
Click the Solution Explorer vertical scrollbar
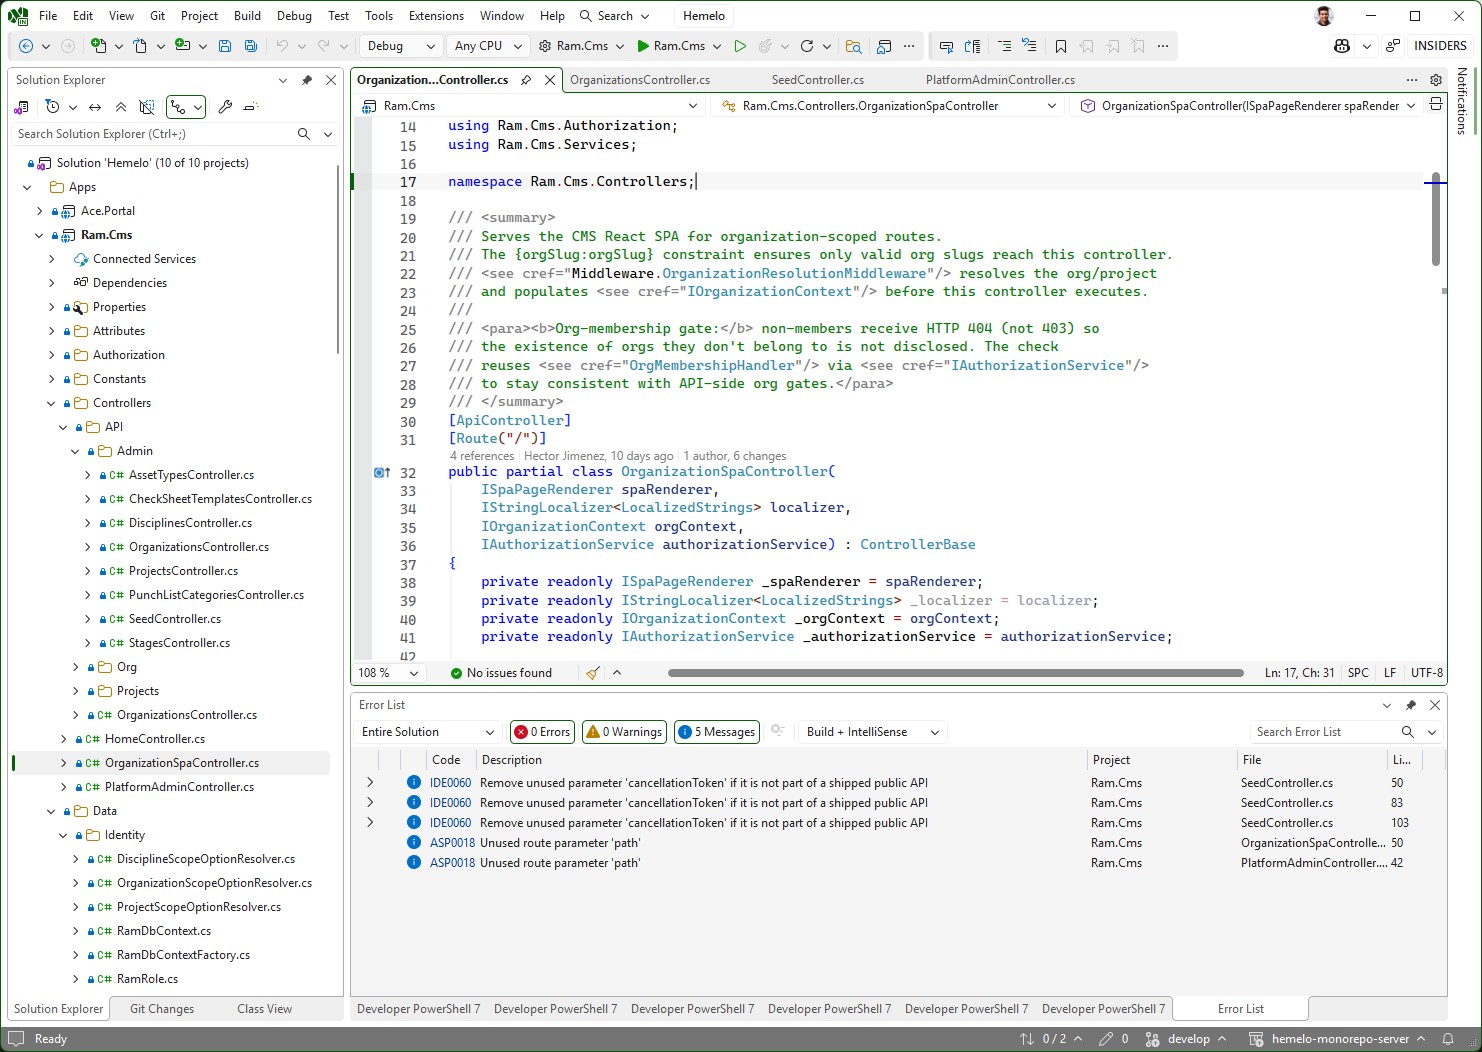338,260
